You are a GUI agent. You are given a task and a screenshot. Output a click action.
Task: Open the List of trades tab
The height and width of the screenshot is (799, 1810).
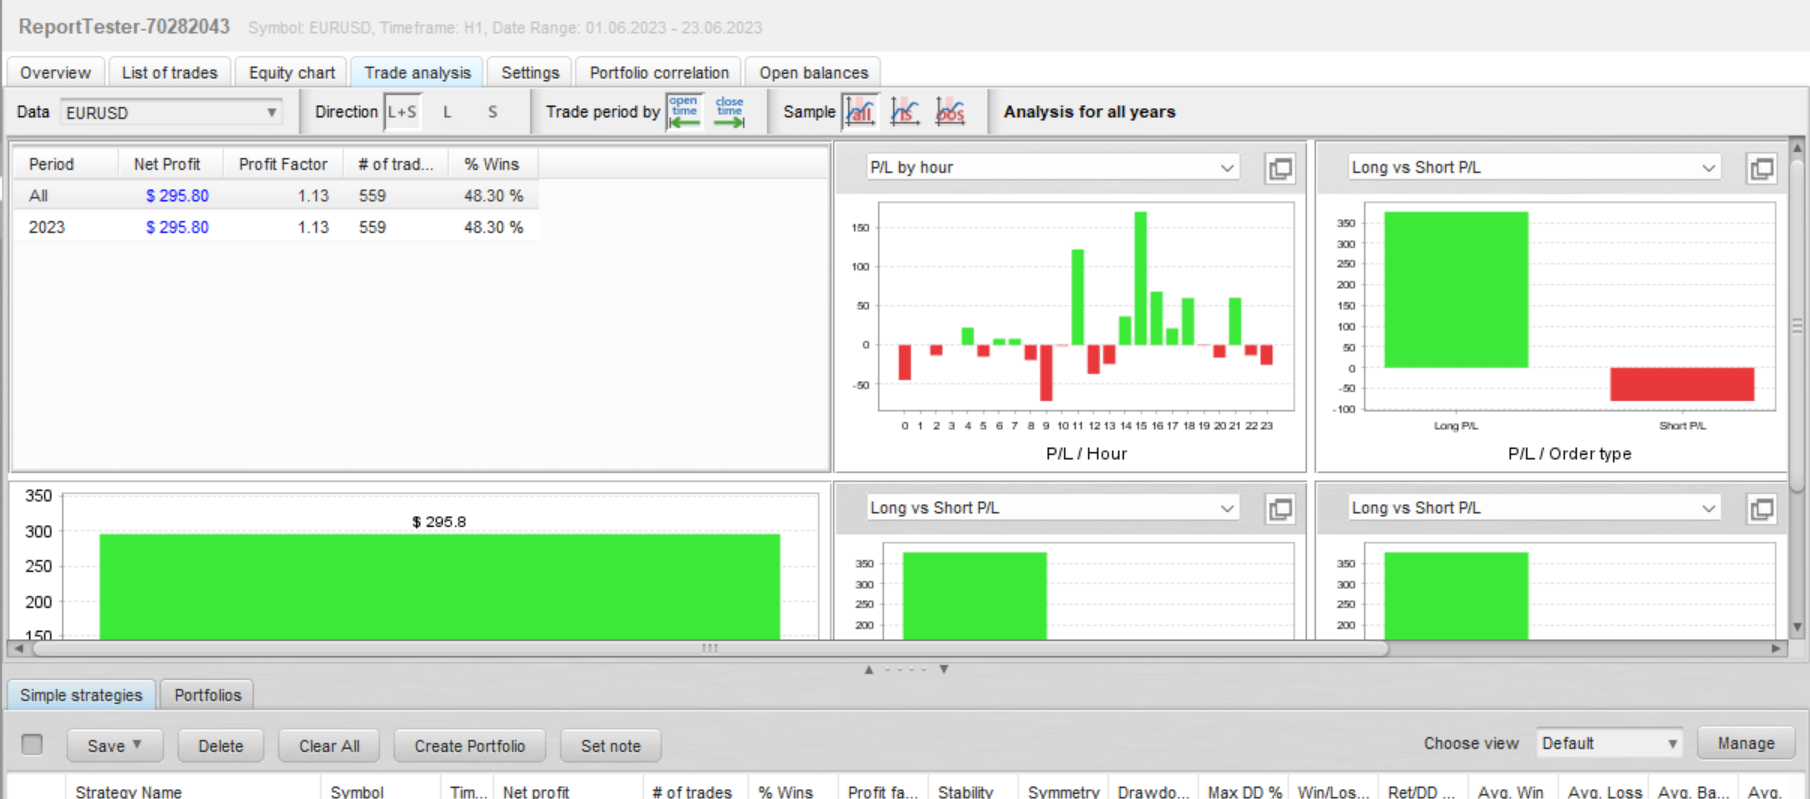[169, 73]
